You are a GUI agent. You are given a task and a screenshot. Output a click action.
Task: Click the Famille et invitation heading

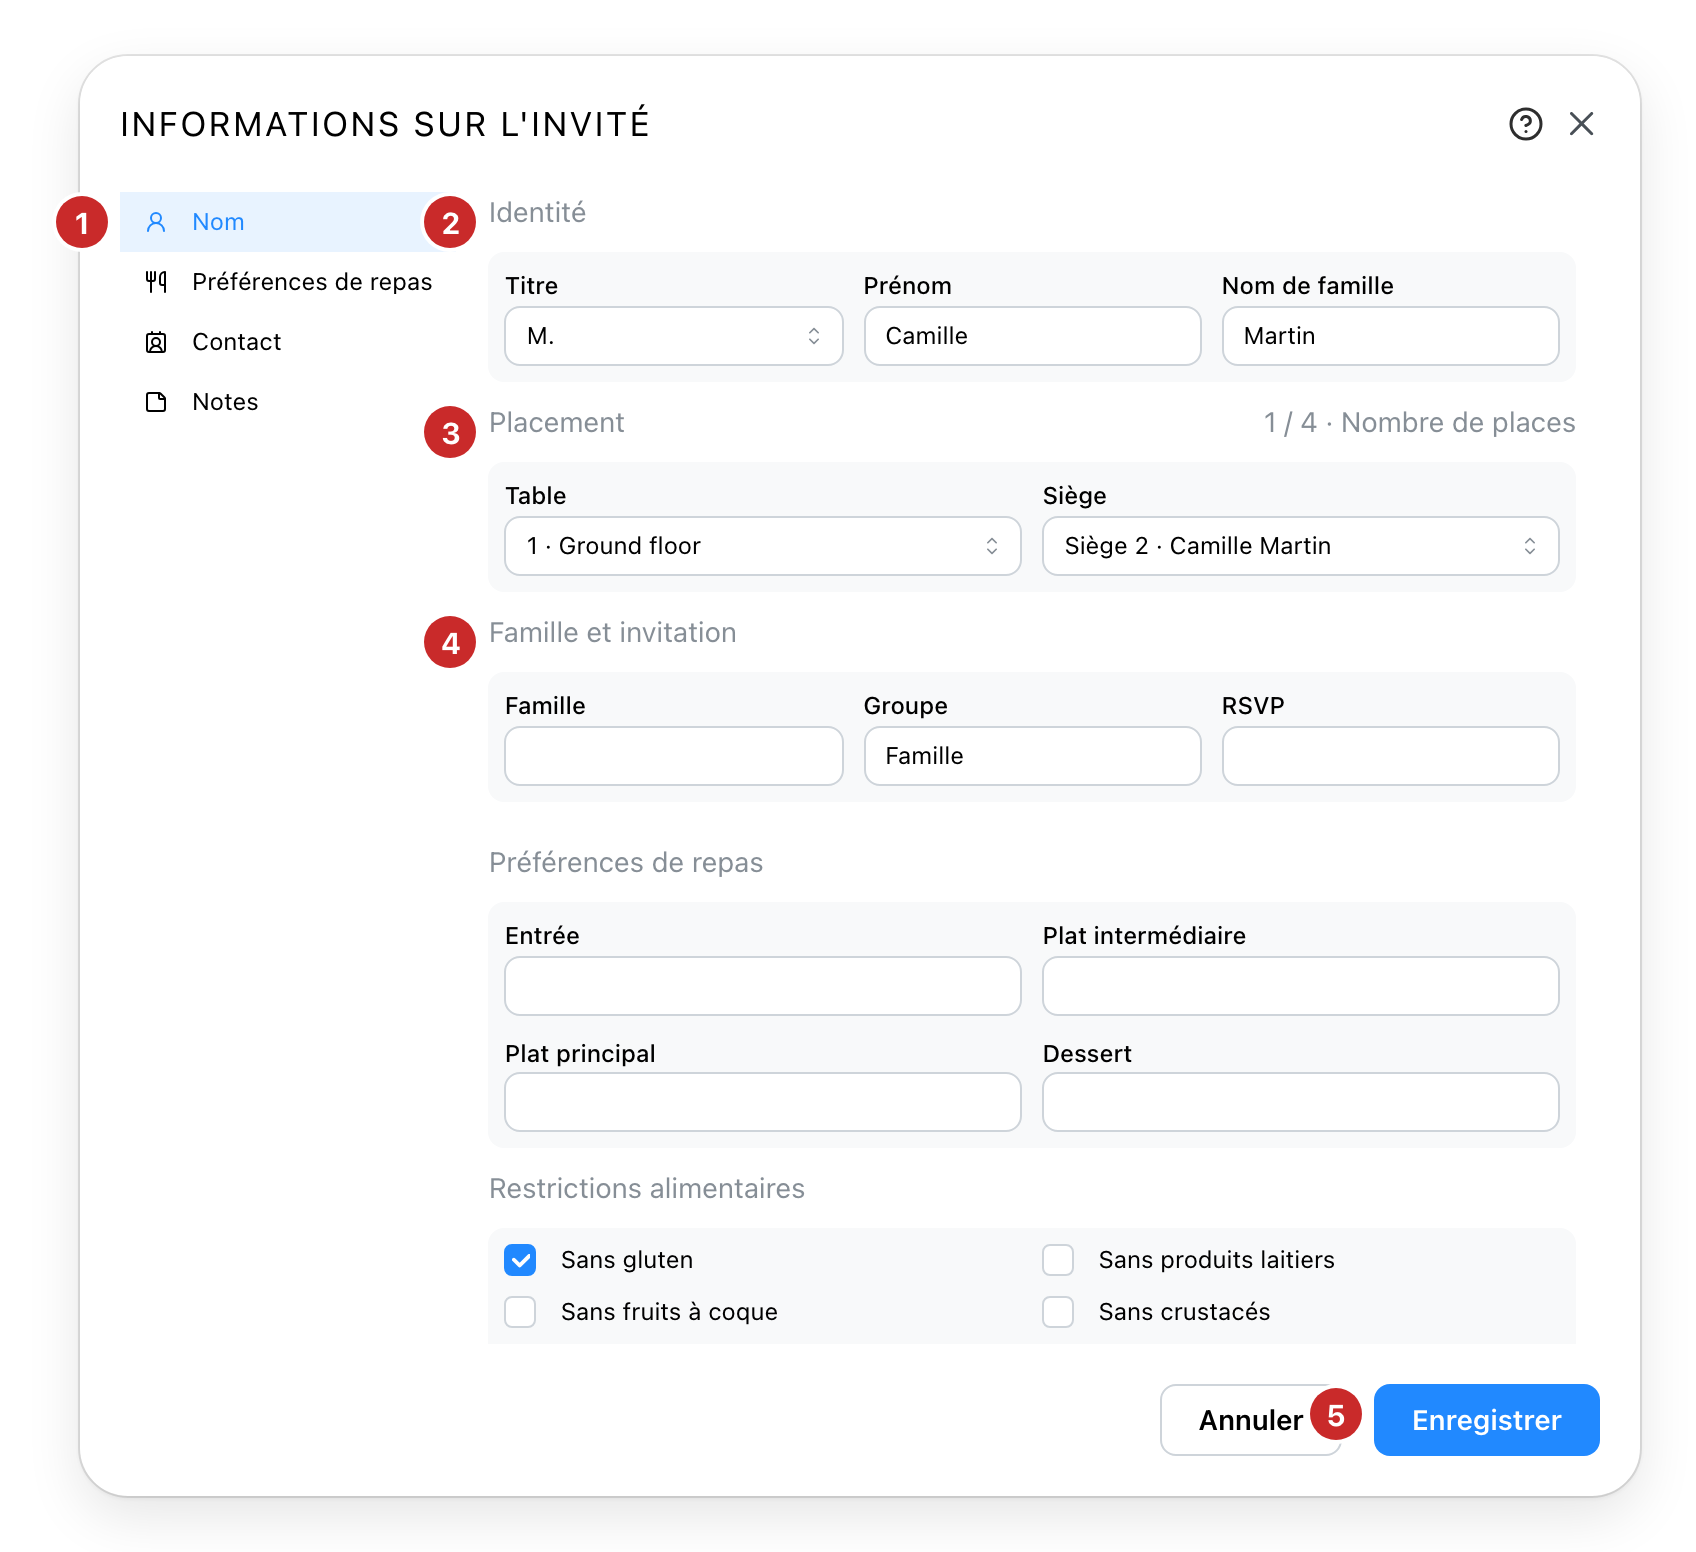pos(612,633)
